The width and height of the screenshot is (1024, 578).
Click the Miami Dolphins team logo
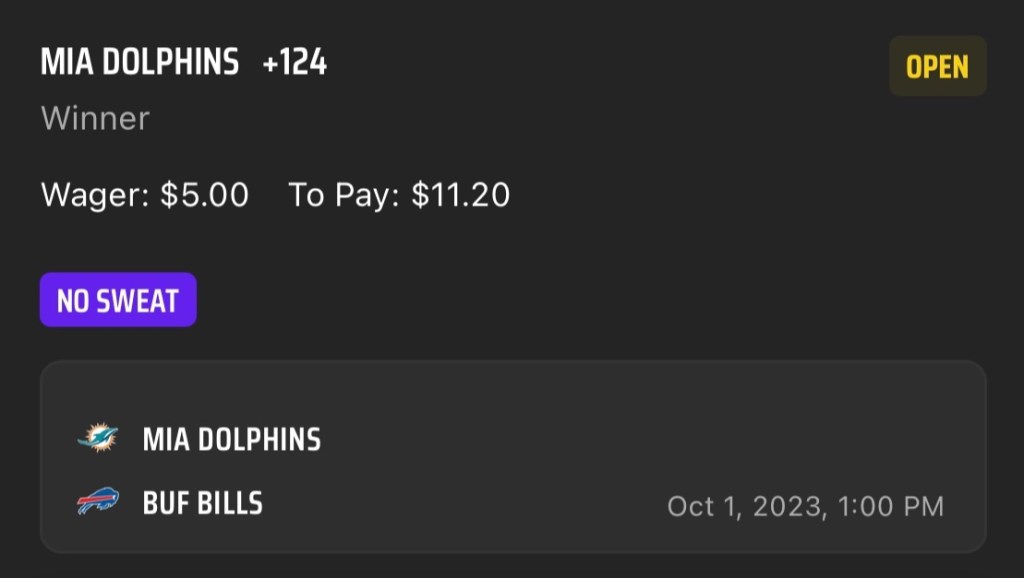[x=98, y=438]
